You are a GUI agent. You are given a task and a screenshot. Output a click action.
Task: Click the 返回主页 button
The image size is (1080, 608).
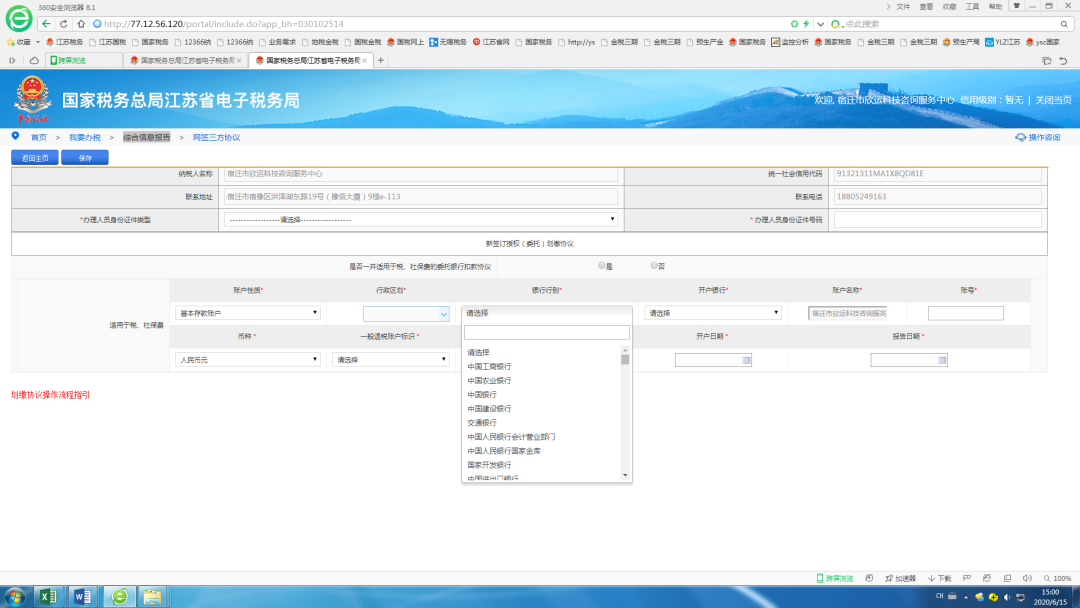(x=34, y=158)
